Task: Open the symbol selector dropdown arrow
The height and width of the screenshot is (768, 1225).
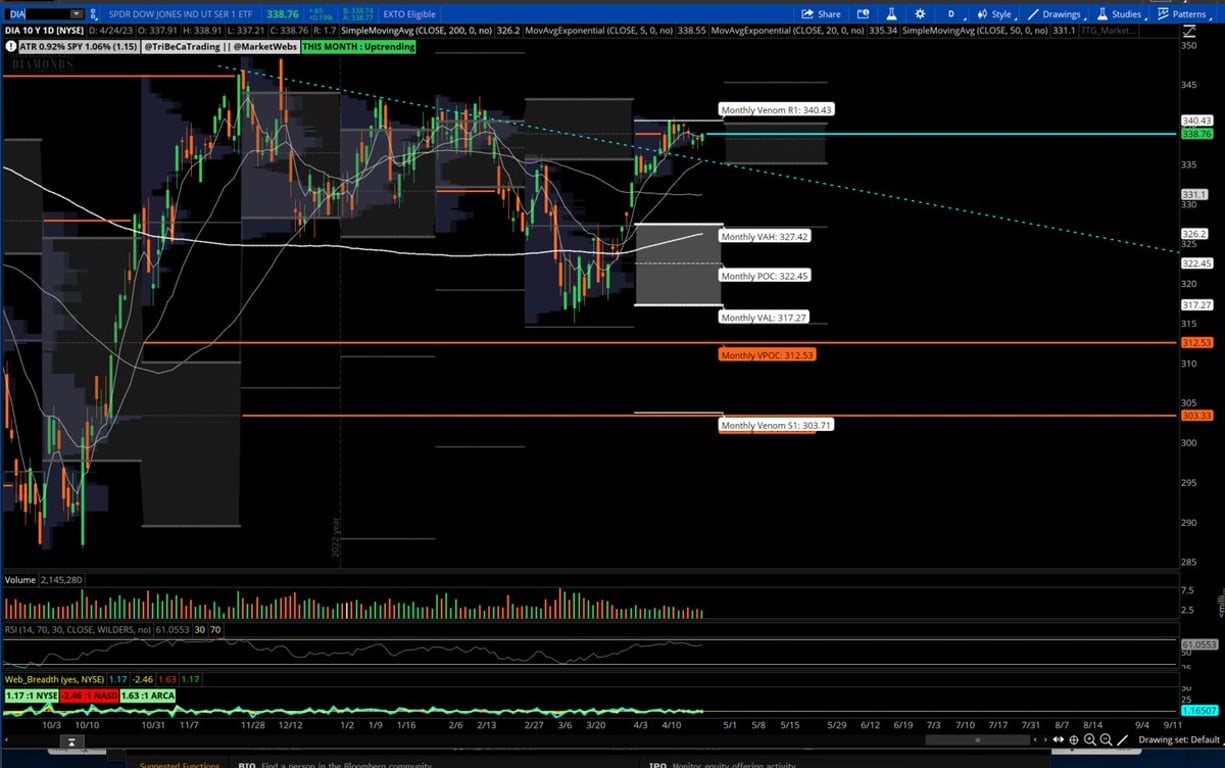Action: [77, 14]
